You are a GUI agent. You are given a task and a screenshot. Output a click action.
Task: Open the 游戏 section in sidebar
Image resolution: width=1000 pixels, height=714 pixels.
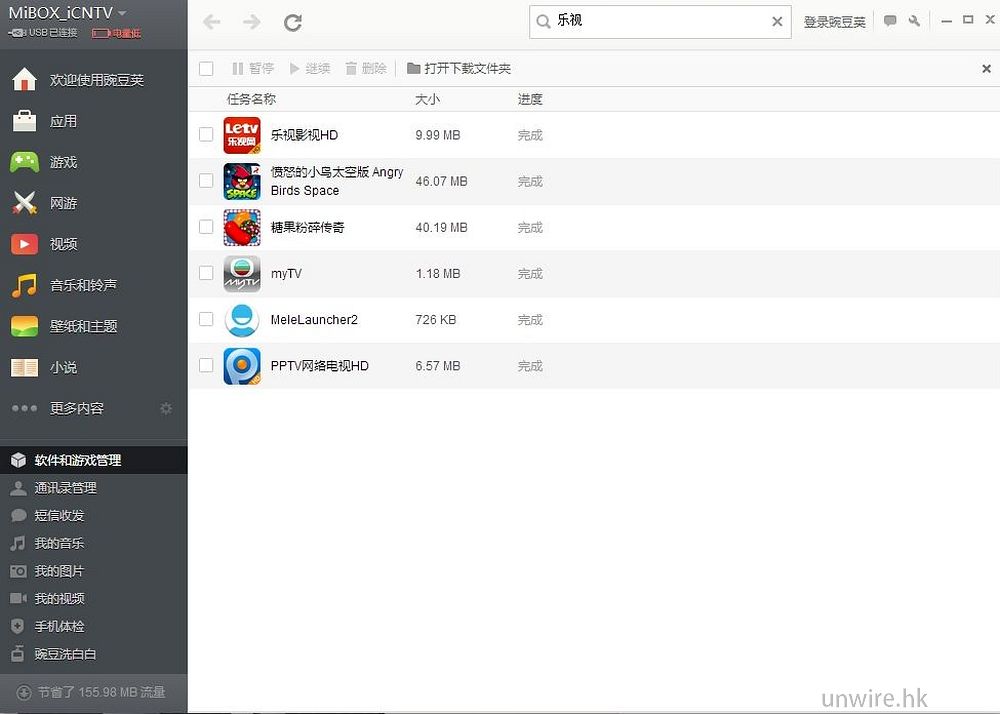click(63, 162)
